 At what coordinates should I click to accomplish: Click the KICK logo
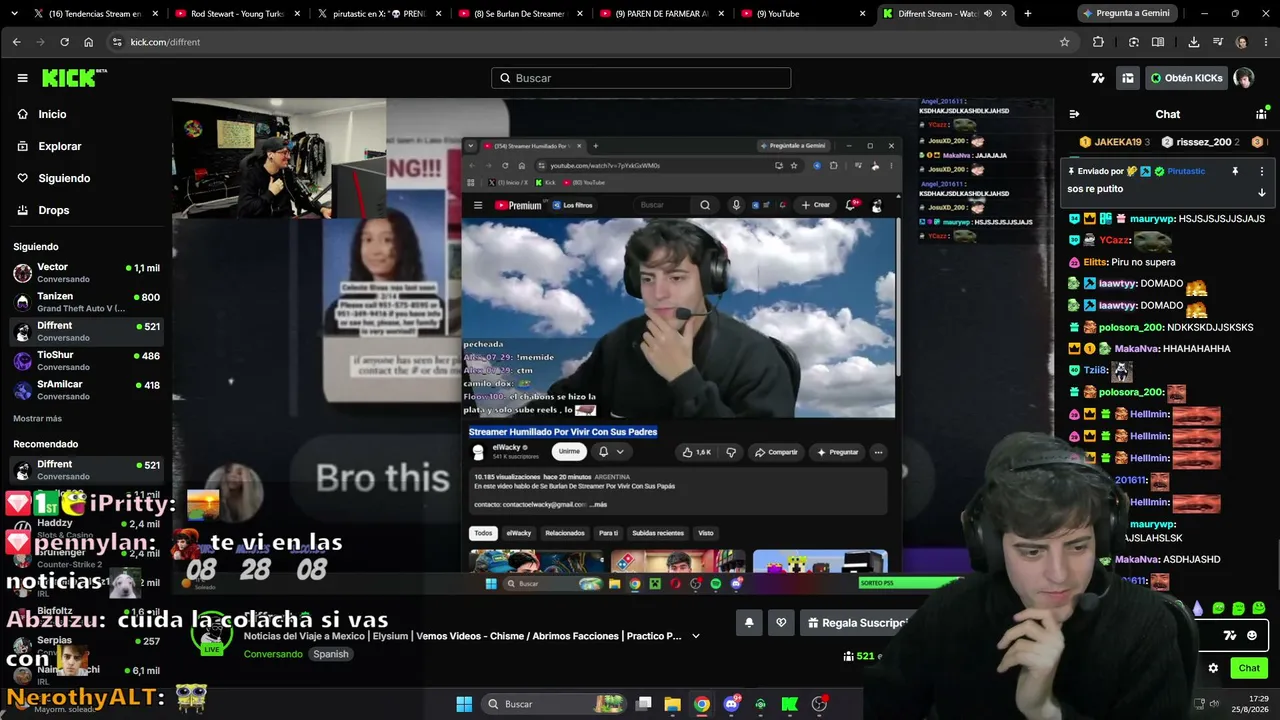click(x=74, y=78)
